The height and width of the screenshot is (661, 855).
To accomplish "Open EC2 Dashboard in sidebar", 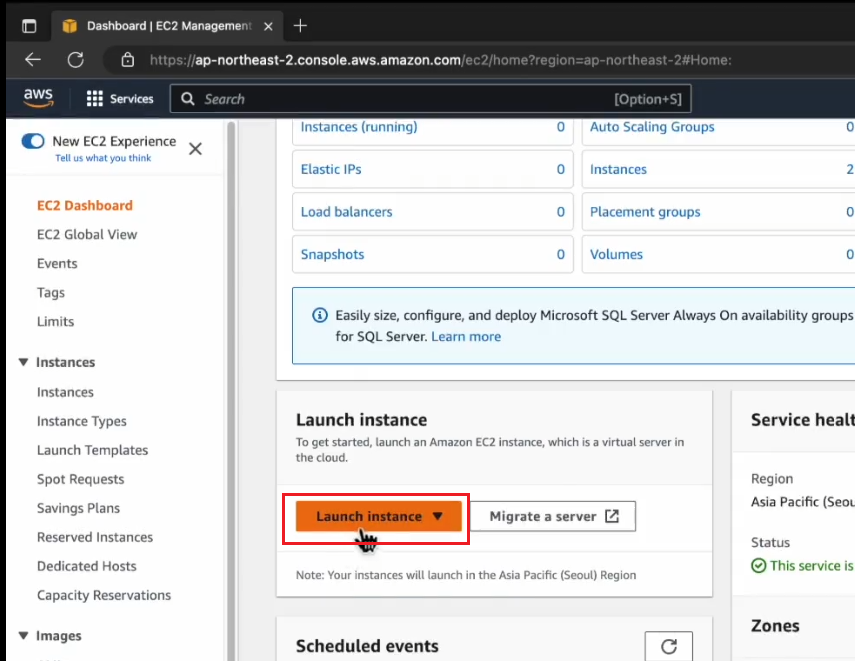I will 85,206.
